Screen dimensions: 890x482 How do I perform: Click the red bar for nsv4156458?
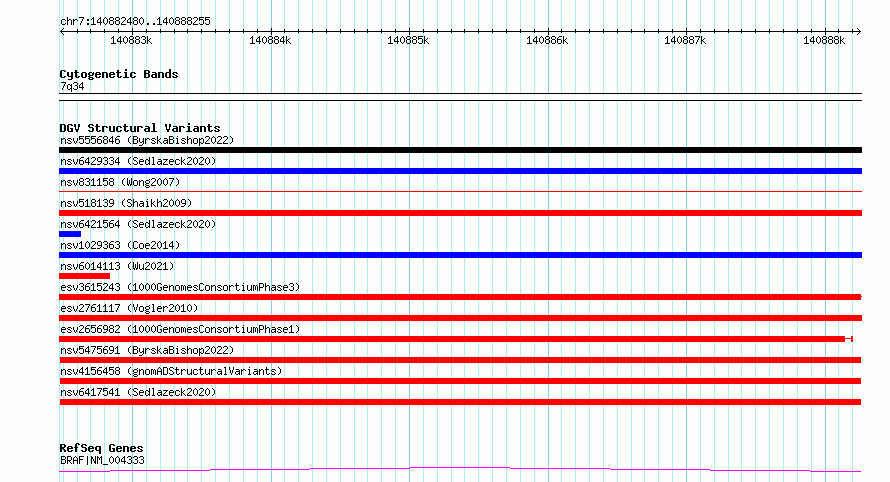coord(460,381)
